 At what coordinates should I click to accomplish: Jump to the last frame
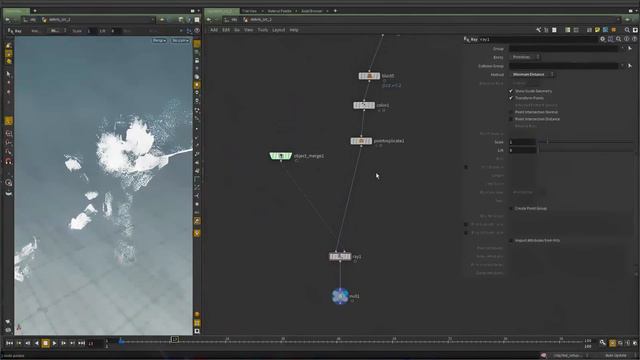(81, 343)
